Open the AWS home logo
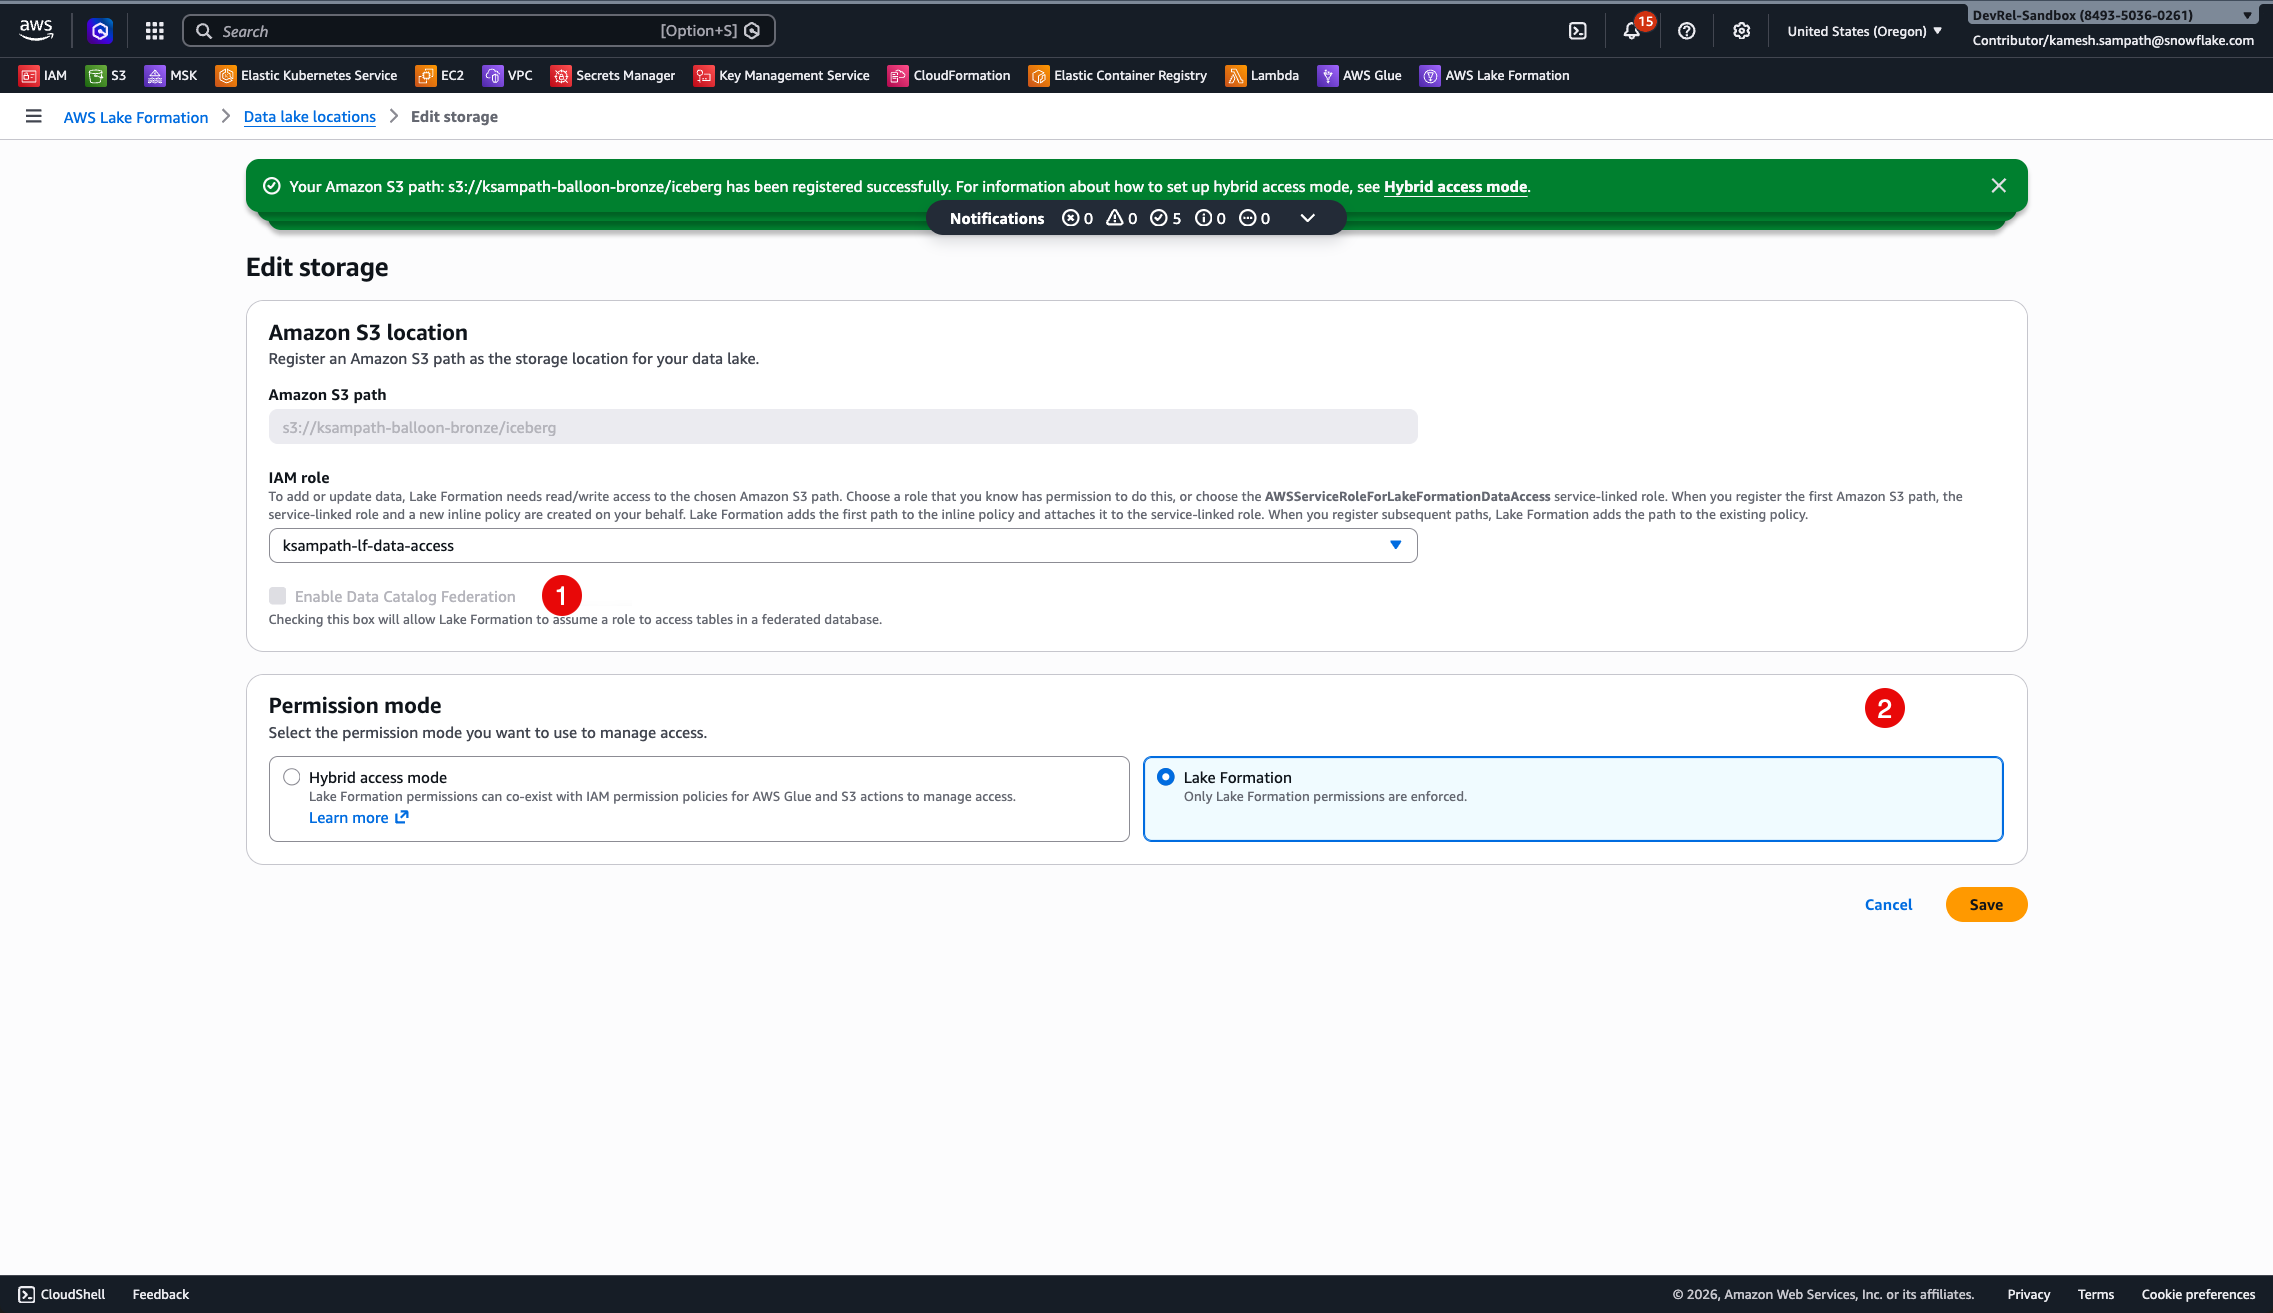 tap(36, 30)
